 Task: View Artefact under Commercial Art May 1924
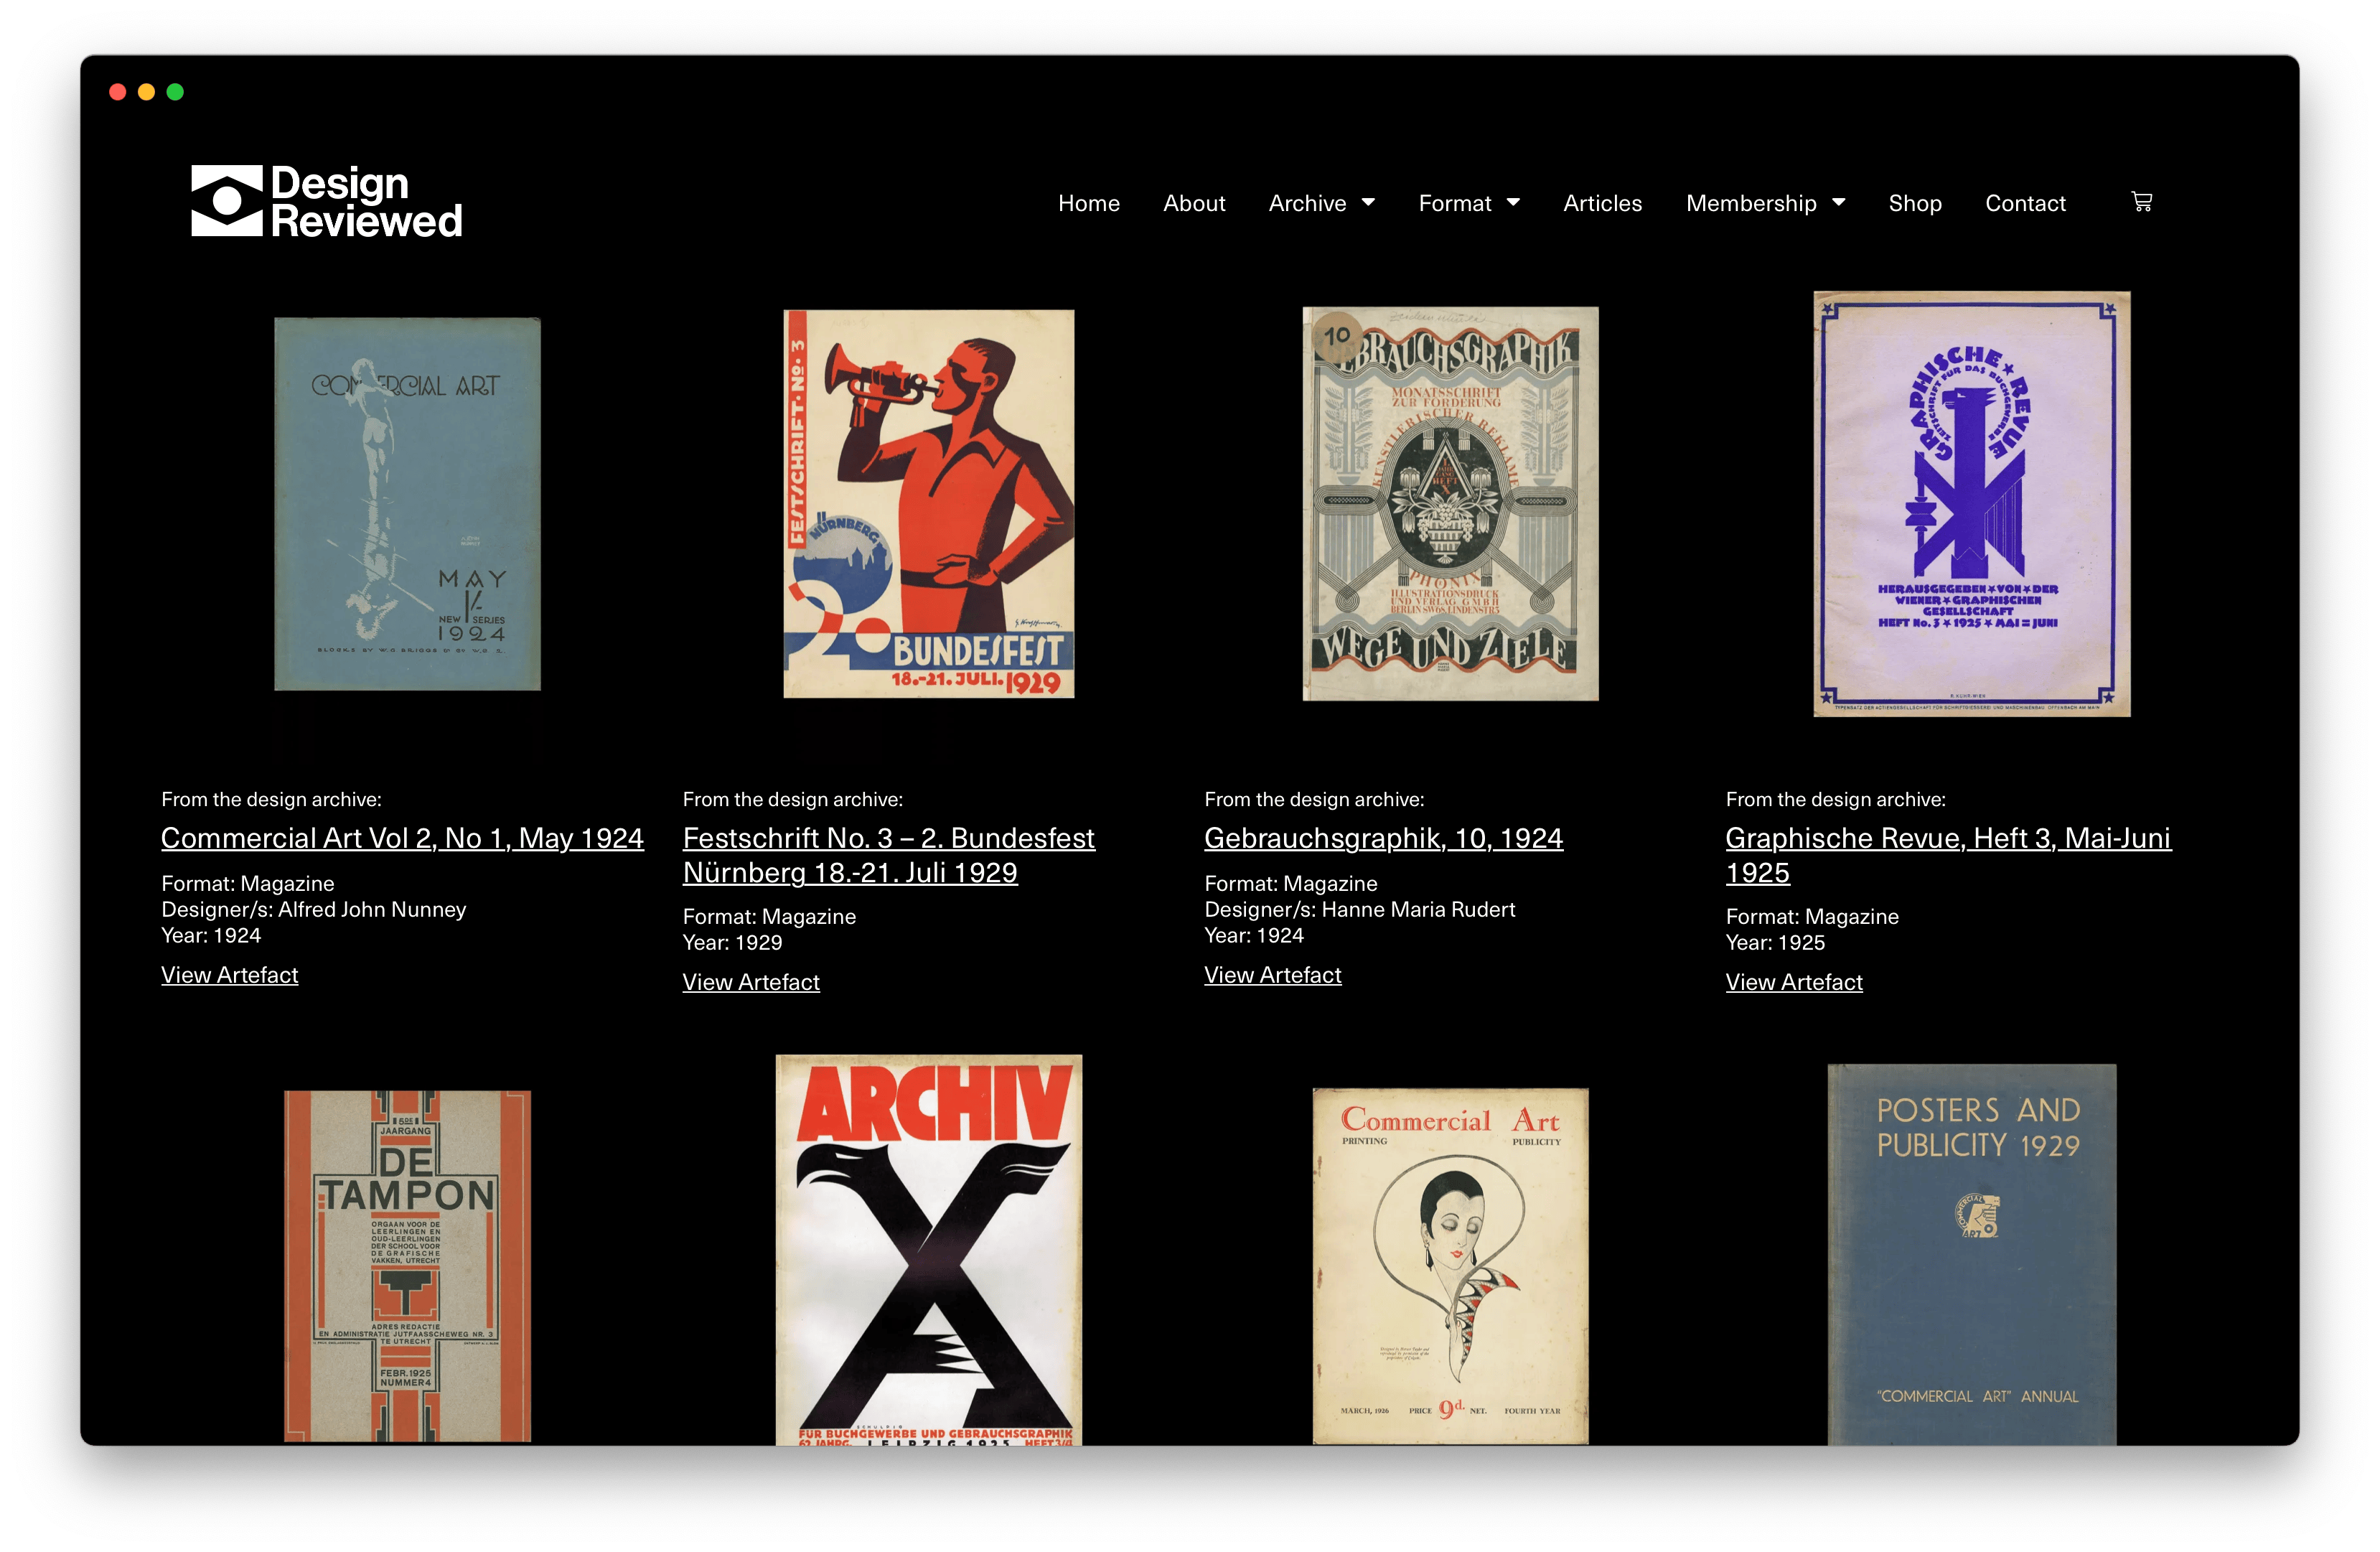click(x=229, y=975)
